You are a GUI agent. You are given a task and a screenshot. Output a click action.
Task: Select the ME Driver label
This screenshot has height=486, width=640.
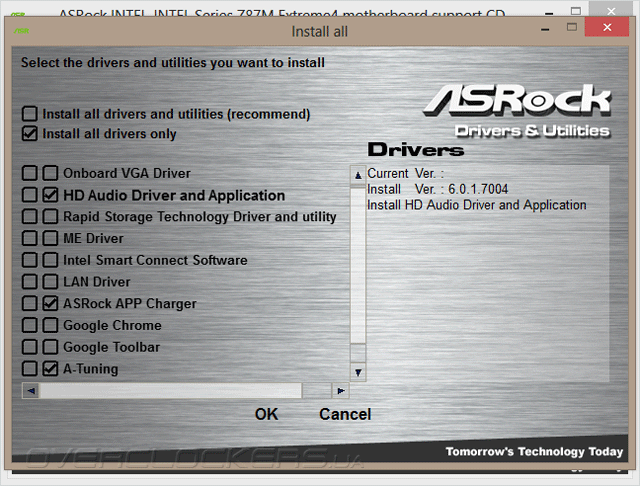coord(93,238)
